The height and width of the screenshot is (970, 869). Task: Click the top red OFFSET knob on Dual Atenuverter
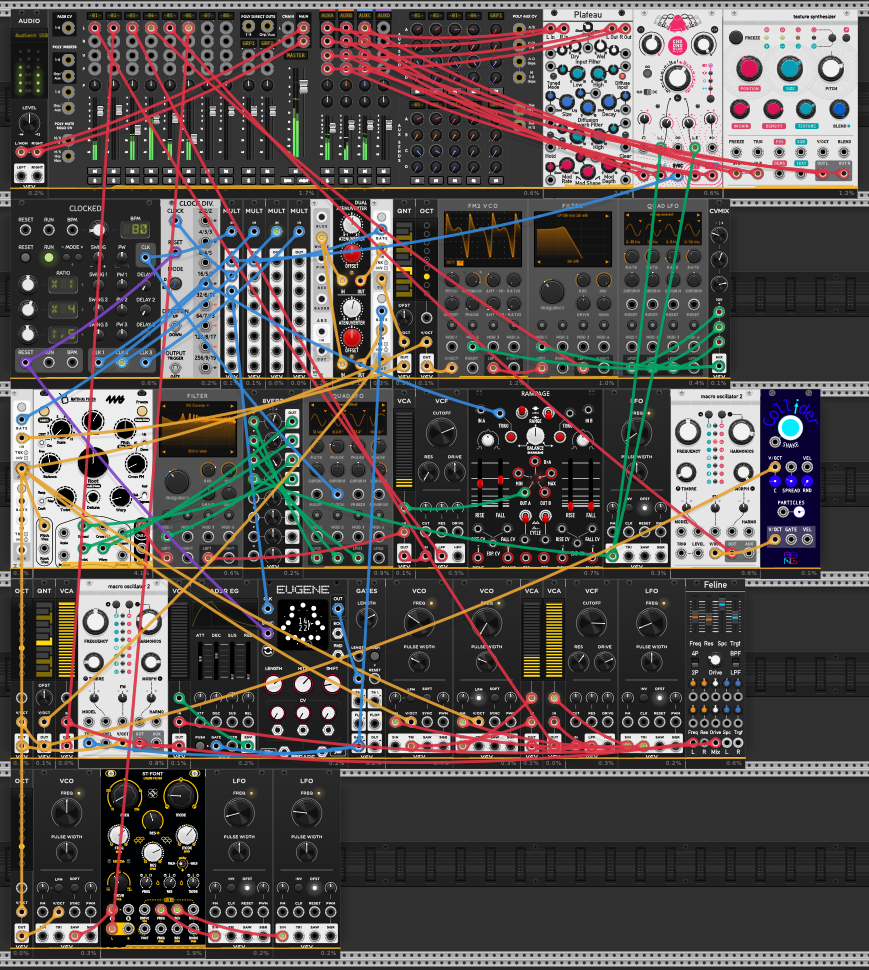[x=351, y=254]
